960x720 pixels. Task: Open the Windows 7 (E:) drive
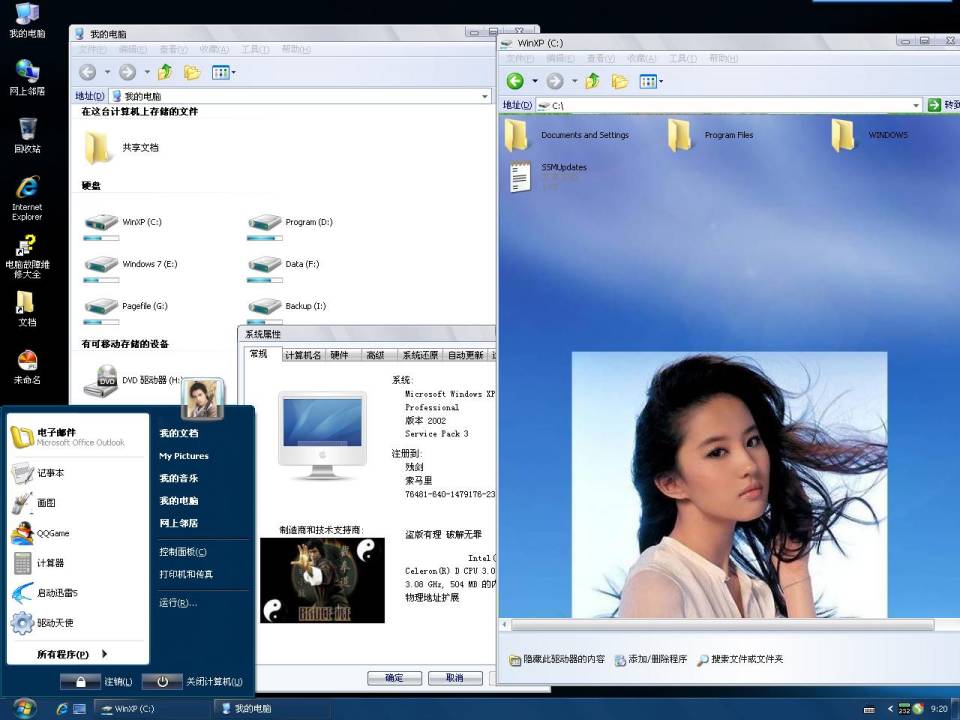tap(131, 270)
